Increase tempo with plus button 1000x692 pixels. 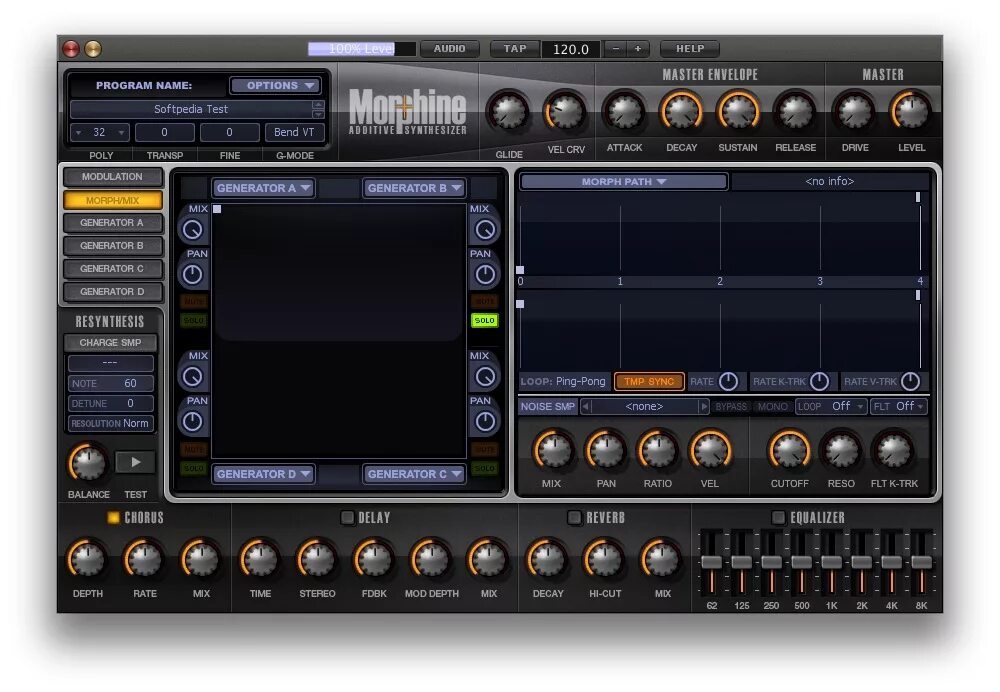(638, 48)
